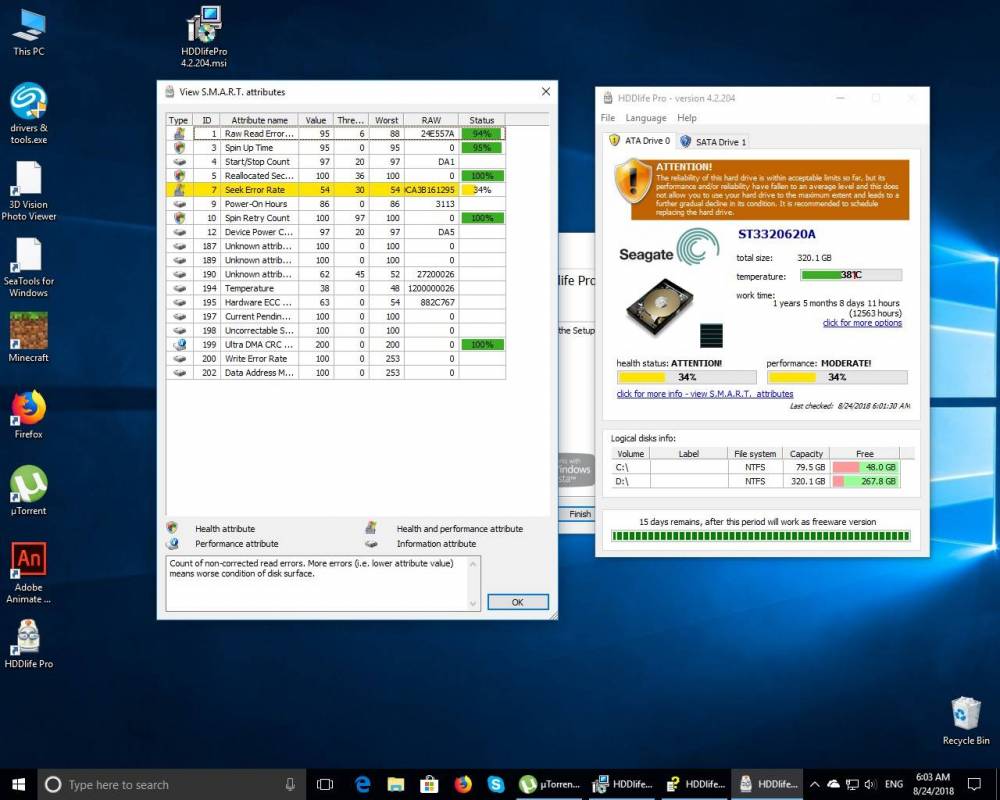Open HDDlife Pro desktop shortcut

coord(29,644)
